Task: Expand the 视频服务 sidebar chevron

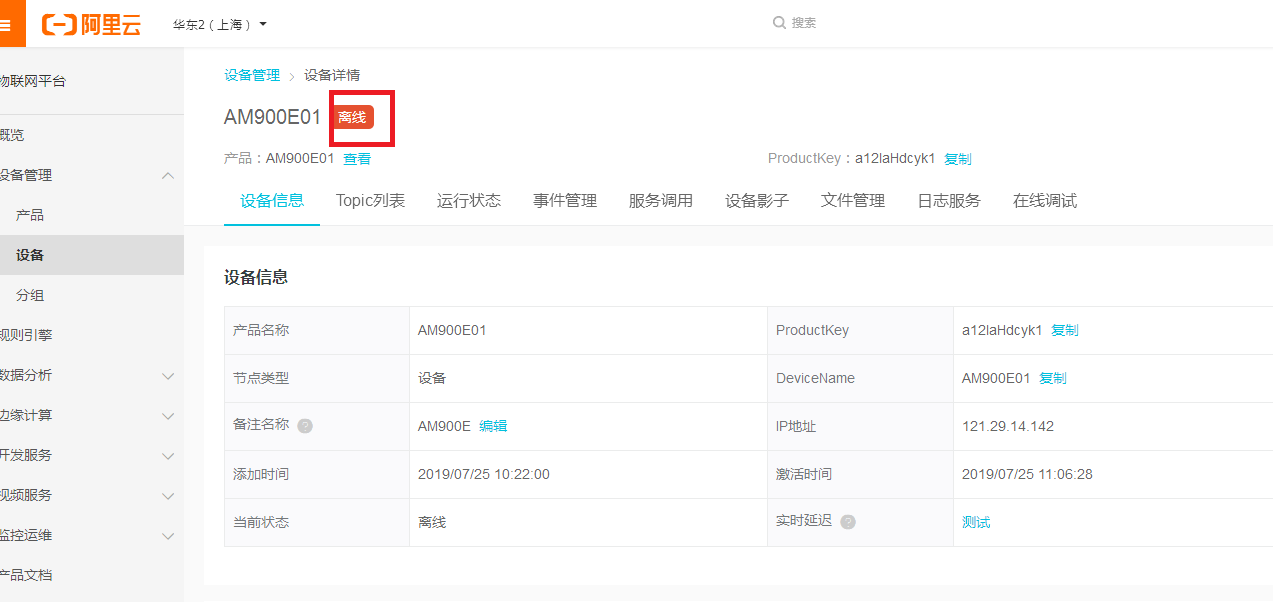Action: click(x=168, y=495)
